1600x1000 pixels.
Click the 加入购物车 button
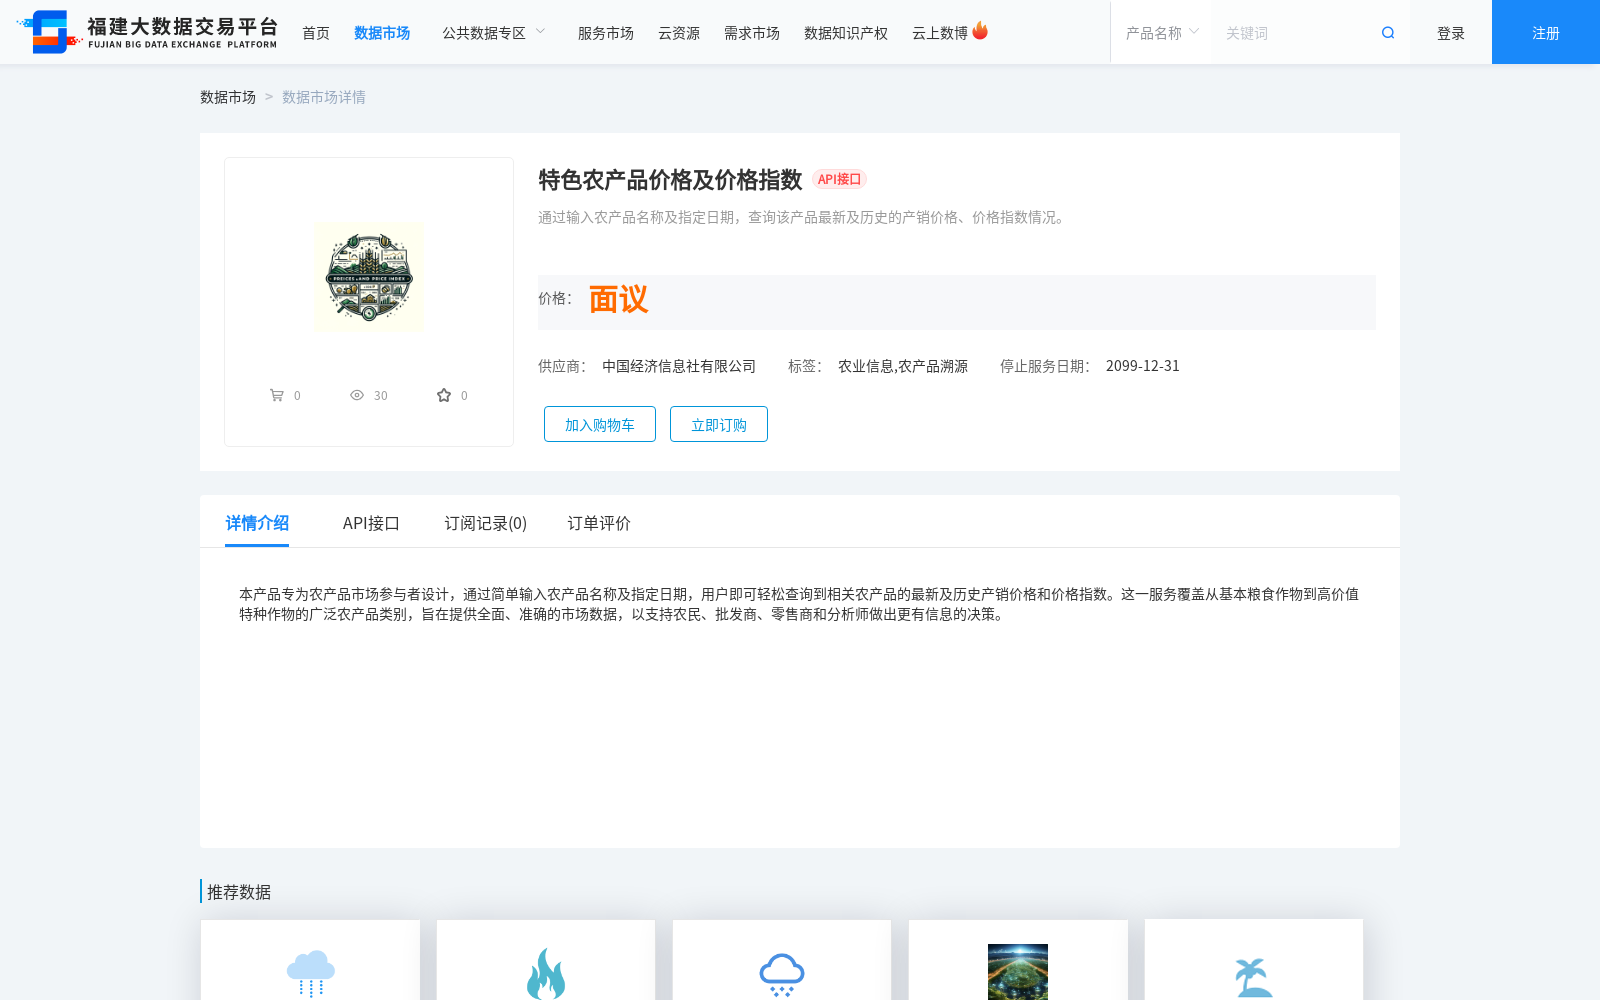click(600, 424)
